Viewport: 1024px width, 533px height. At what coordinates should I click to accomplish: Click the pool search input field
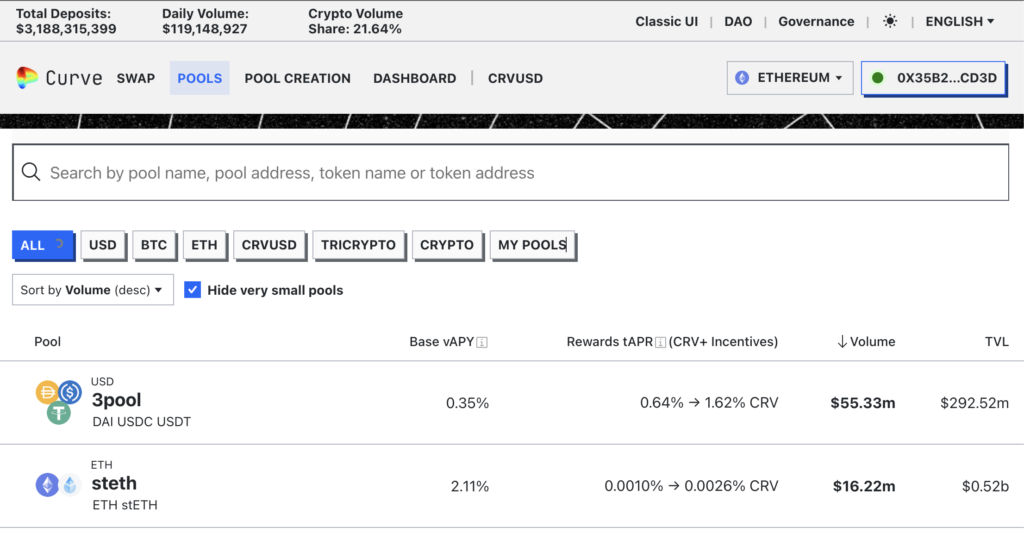(511, 172)
